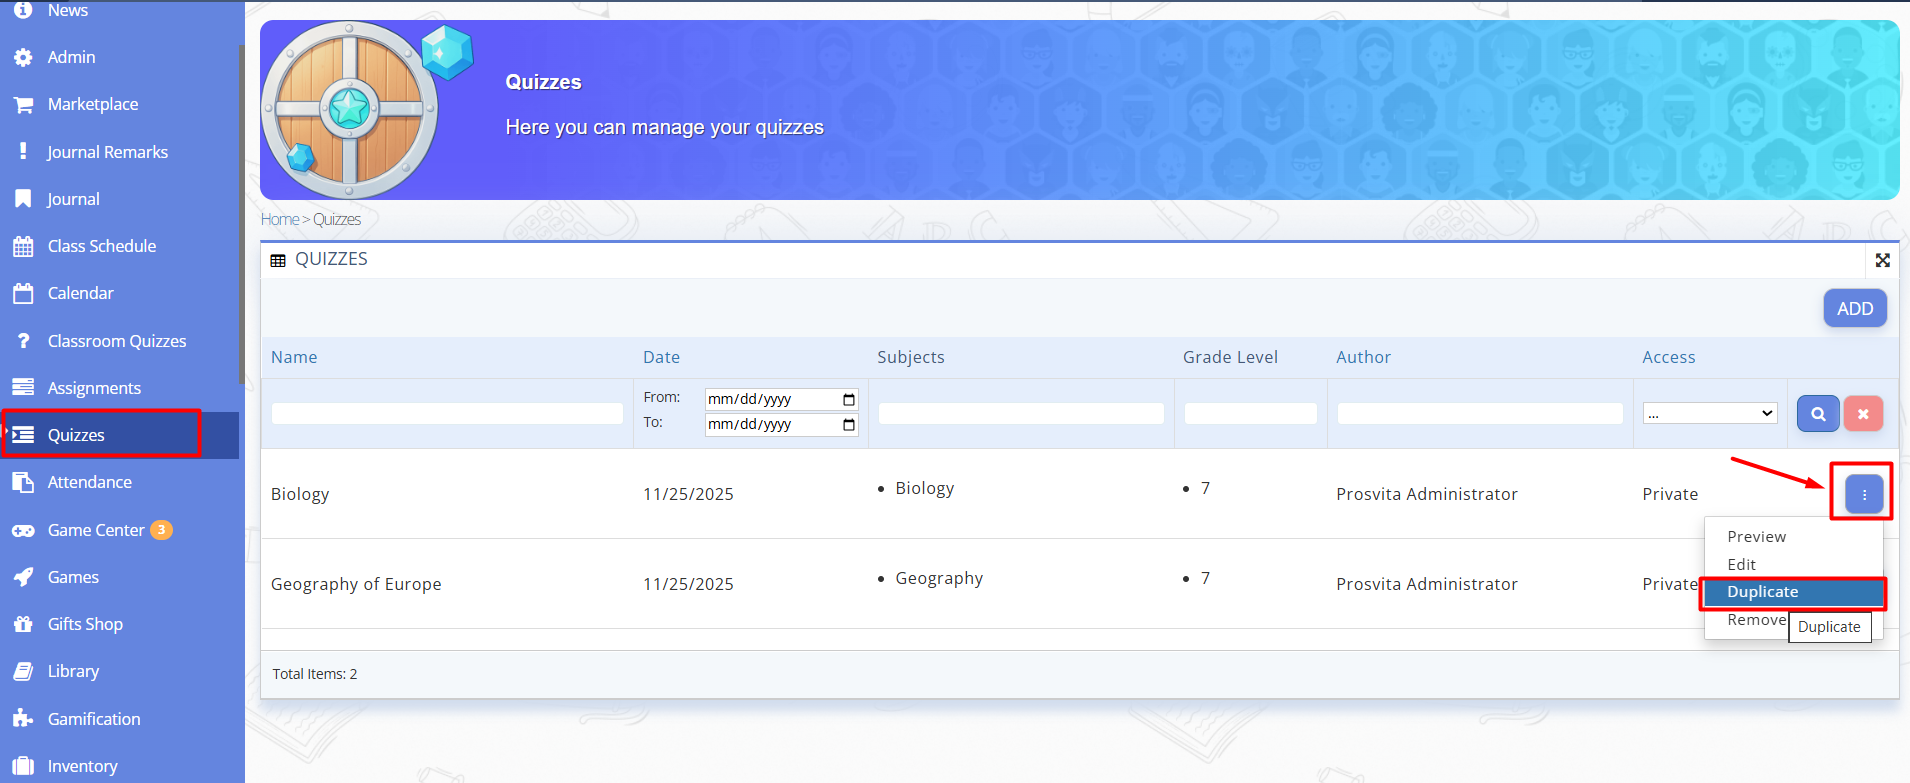Choose Preview in the context menu
The image size is (1910, 783).
tap(1756, 537)
